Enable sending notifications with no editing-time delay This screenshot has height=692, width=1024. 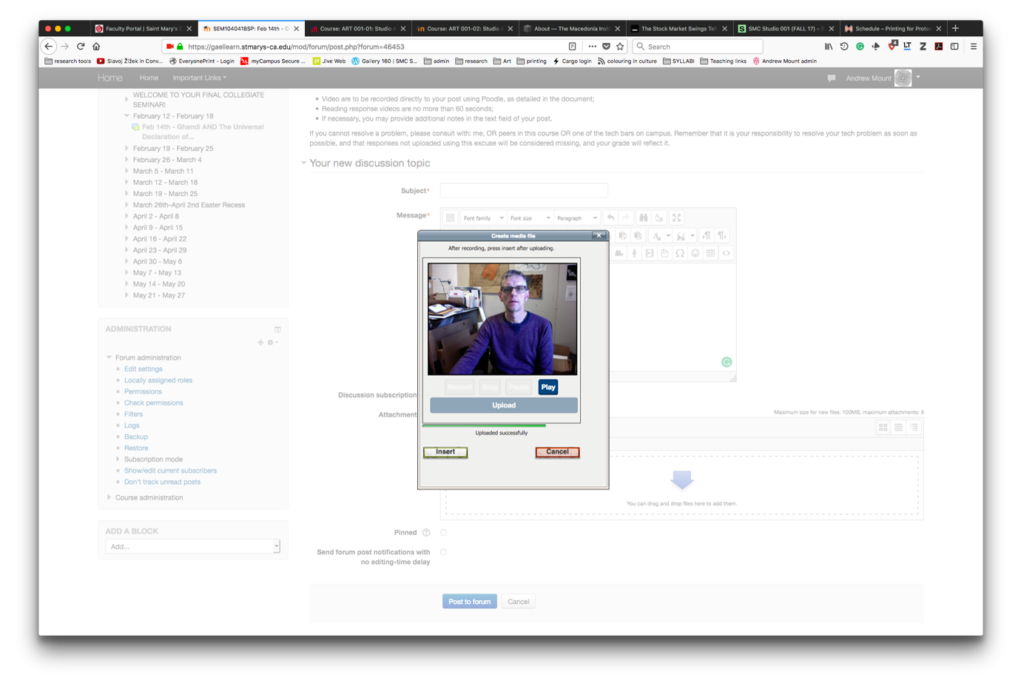click(444, 552)
